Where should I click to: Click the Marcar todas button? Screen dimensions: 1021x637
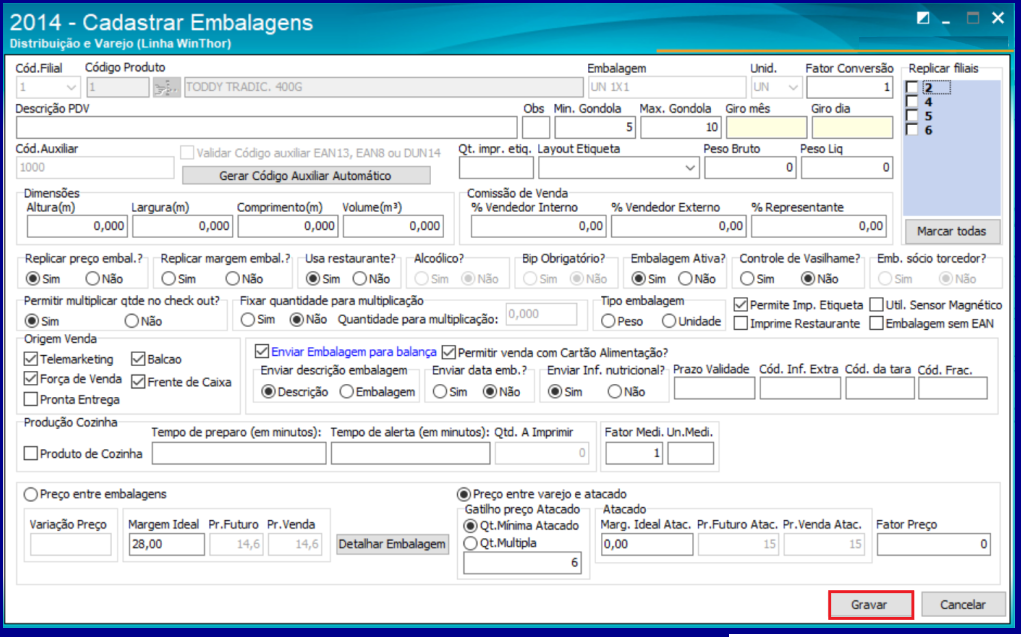tap(951, 231)
